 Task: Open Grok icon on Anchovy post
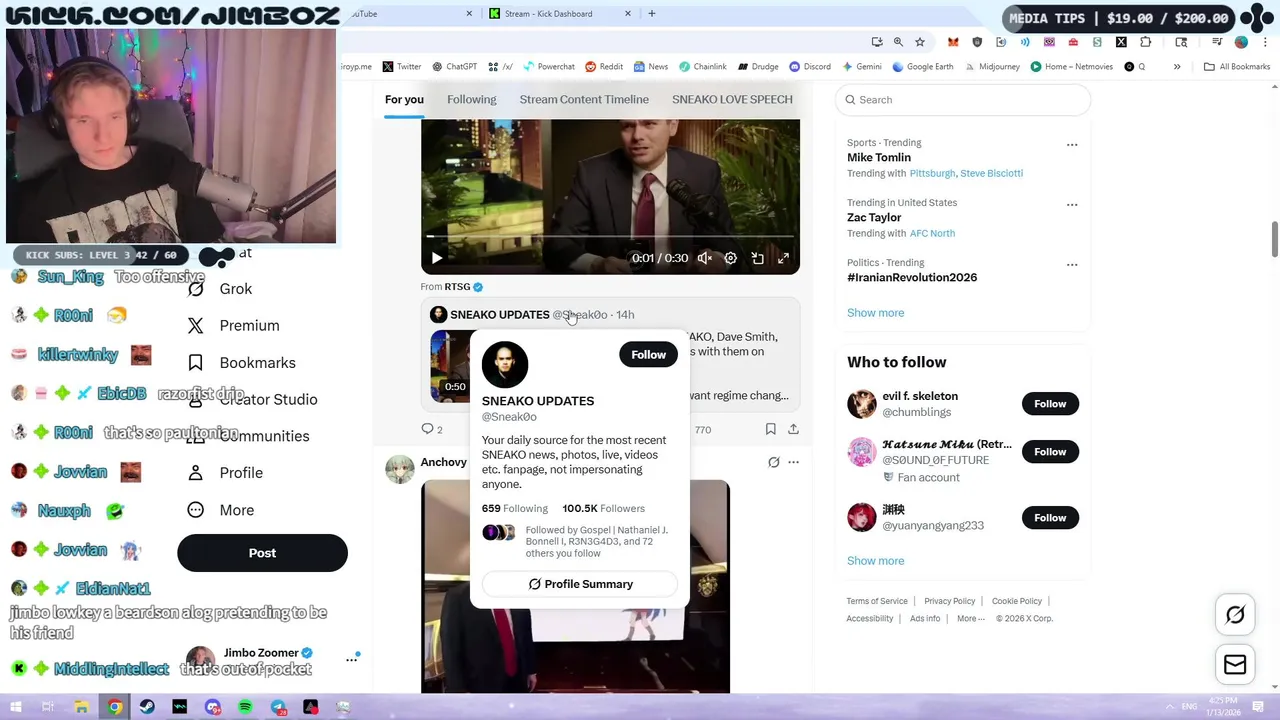point(773,462)
